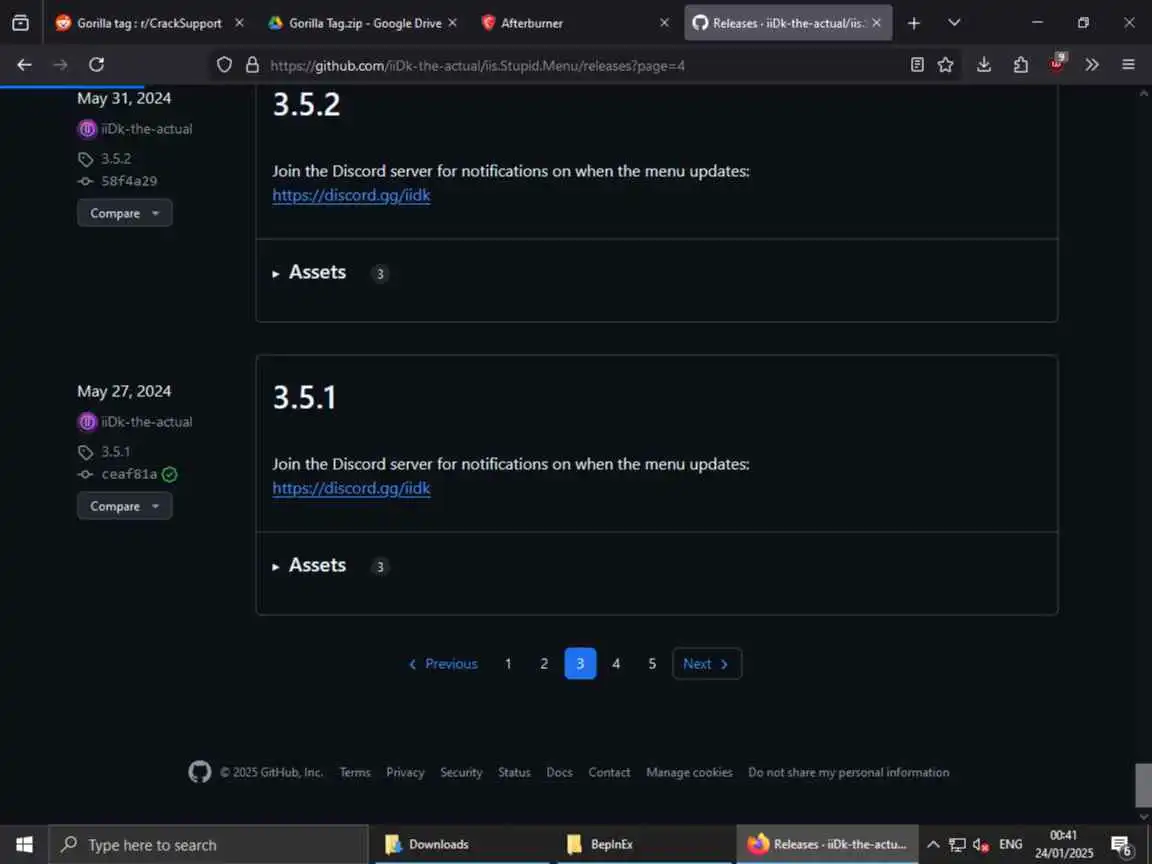Image resolution: width=1152 pixels, height=864 pixels.
Task: Open Manage cookies in the footer
Action: (689, 773)
